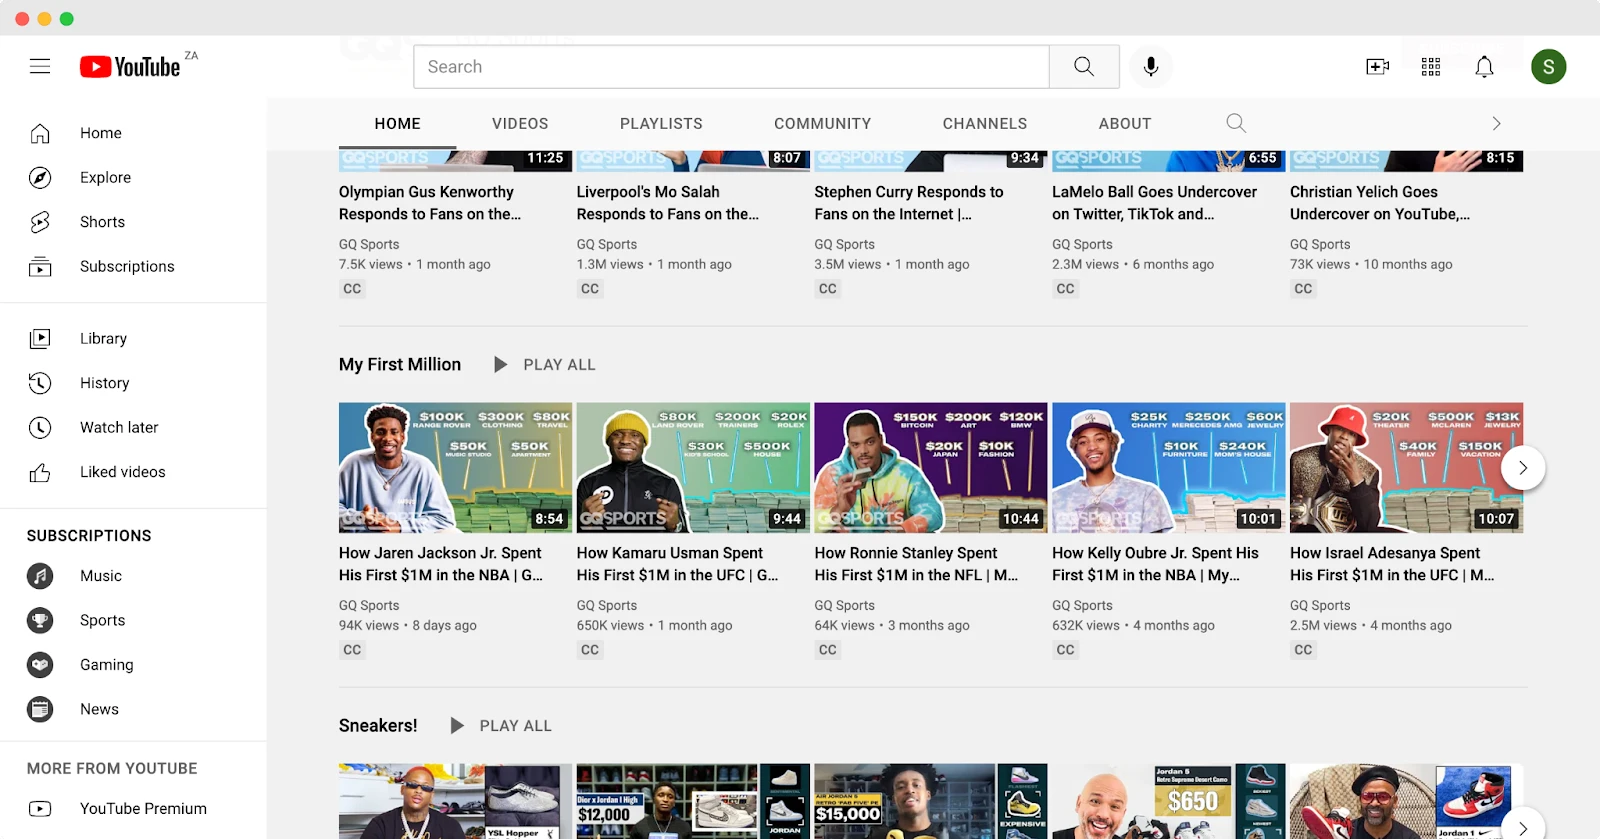
Task: Open the Israel Adesanya 10:07 thumbnail
Action: [x=1406, y=468]
